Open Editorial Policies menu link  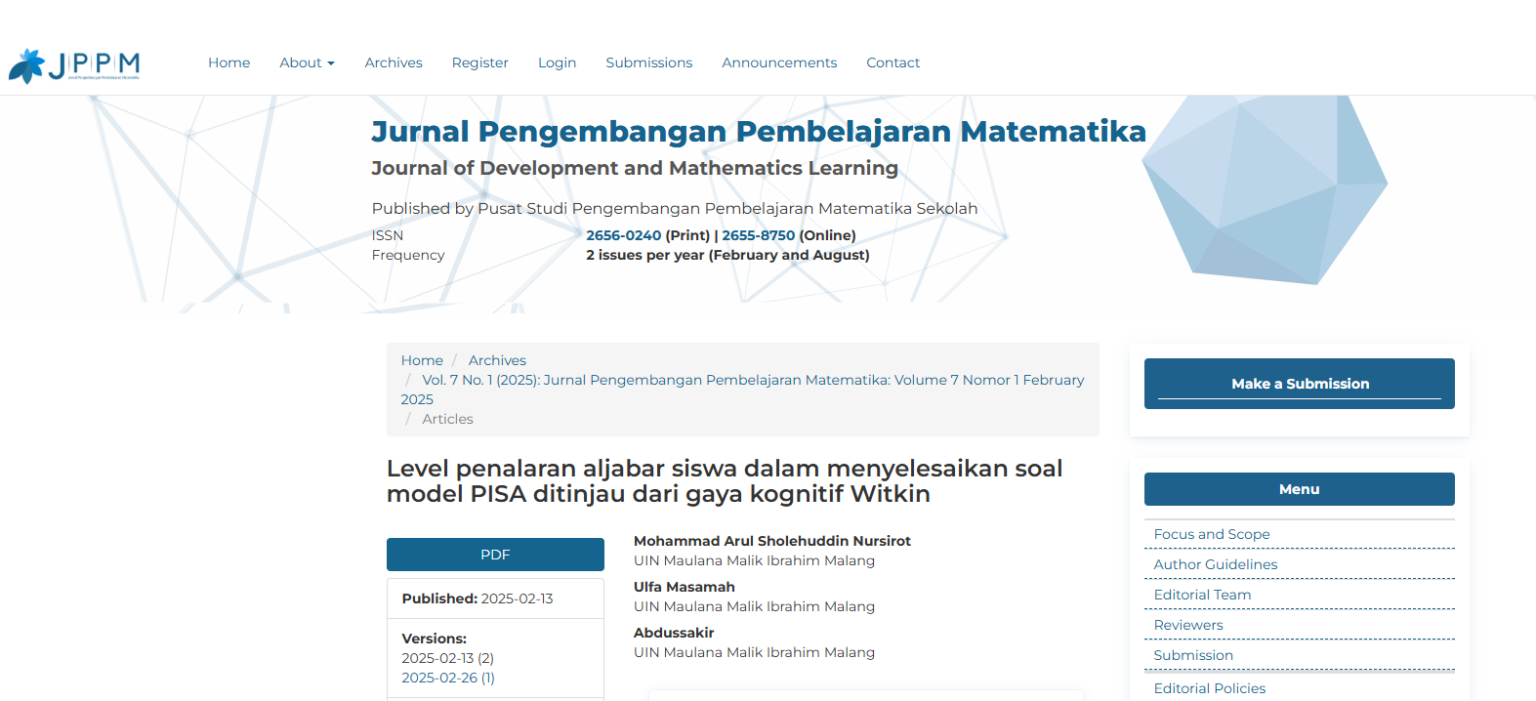pyautogui.click(x=1209, y=688)
